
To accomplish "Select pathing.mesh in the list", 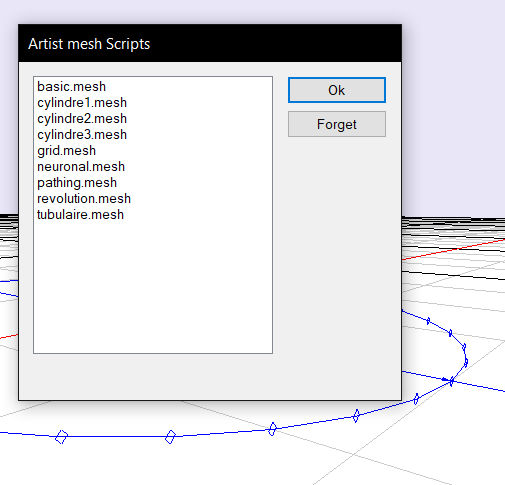I will pyautogui.click(x=77, y=183).
